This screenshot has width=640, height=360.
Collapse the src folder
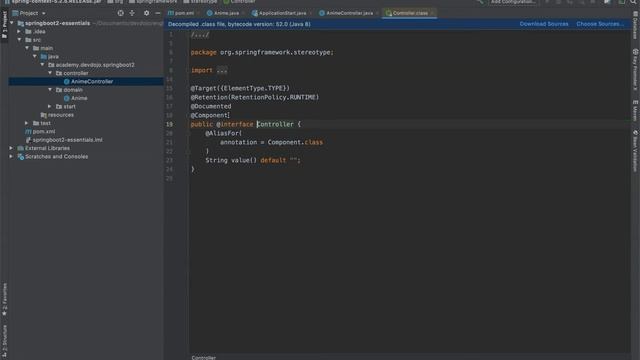pos(19,40)
